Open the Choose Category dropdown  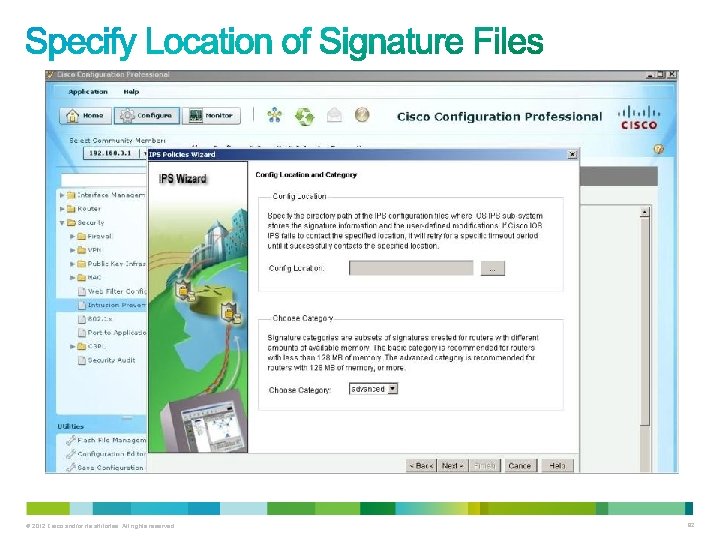coord(373,389)
